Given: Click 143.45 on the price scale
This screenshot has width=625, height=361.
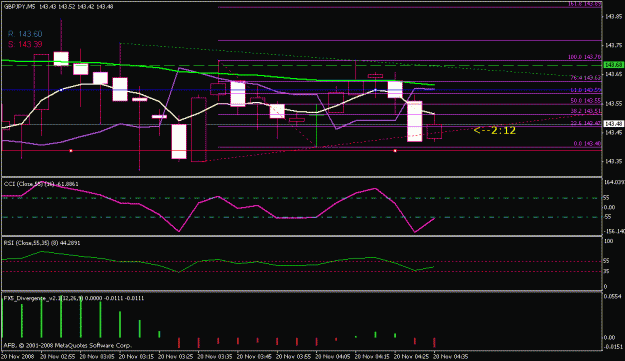Looking at the screenshot, I should (614, 133).
